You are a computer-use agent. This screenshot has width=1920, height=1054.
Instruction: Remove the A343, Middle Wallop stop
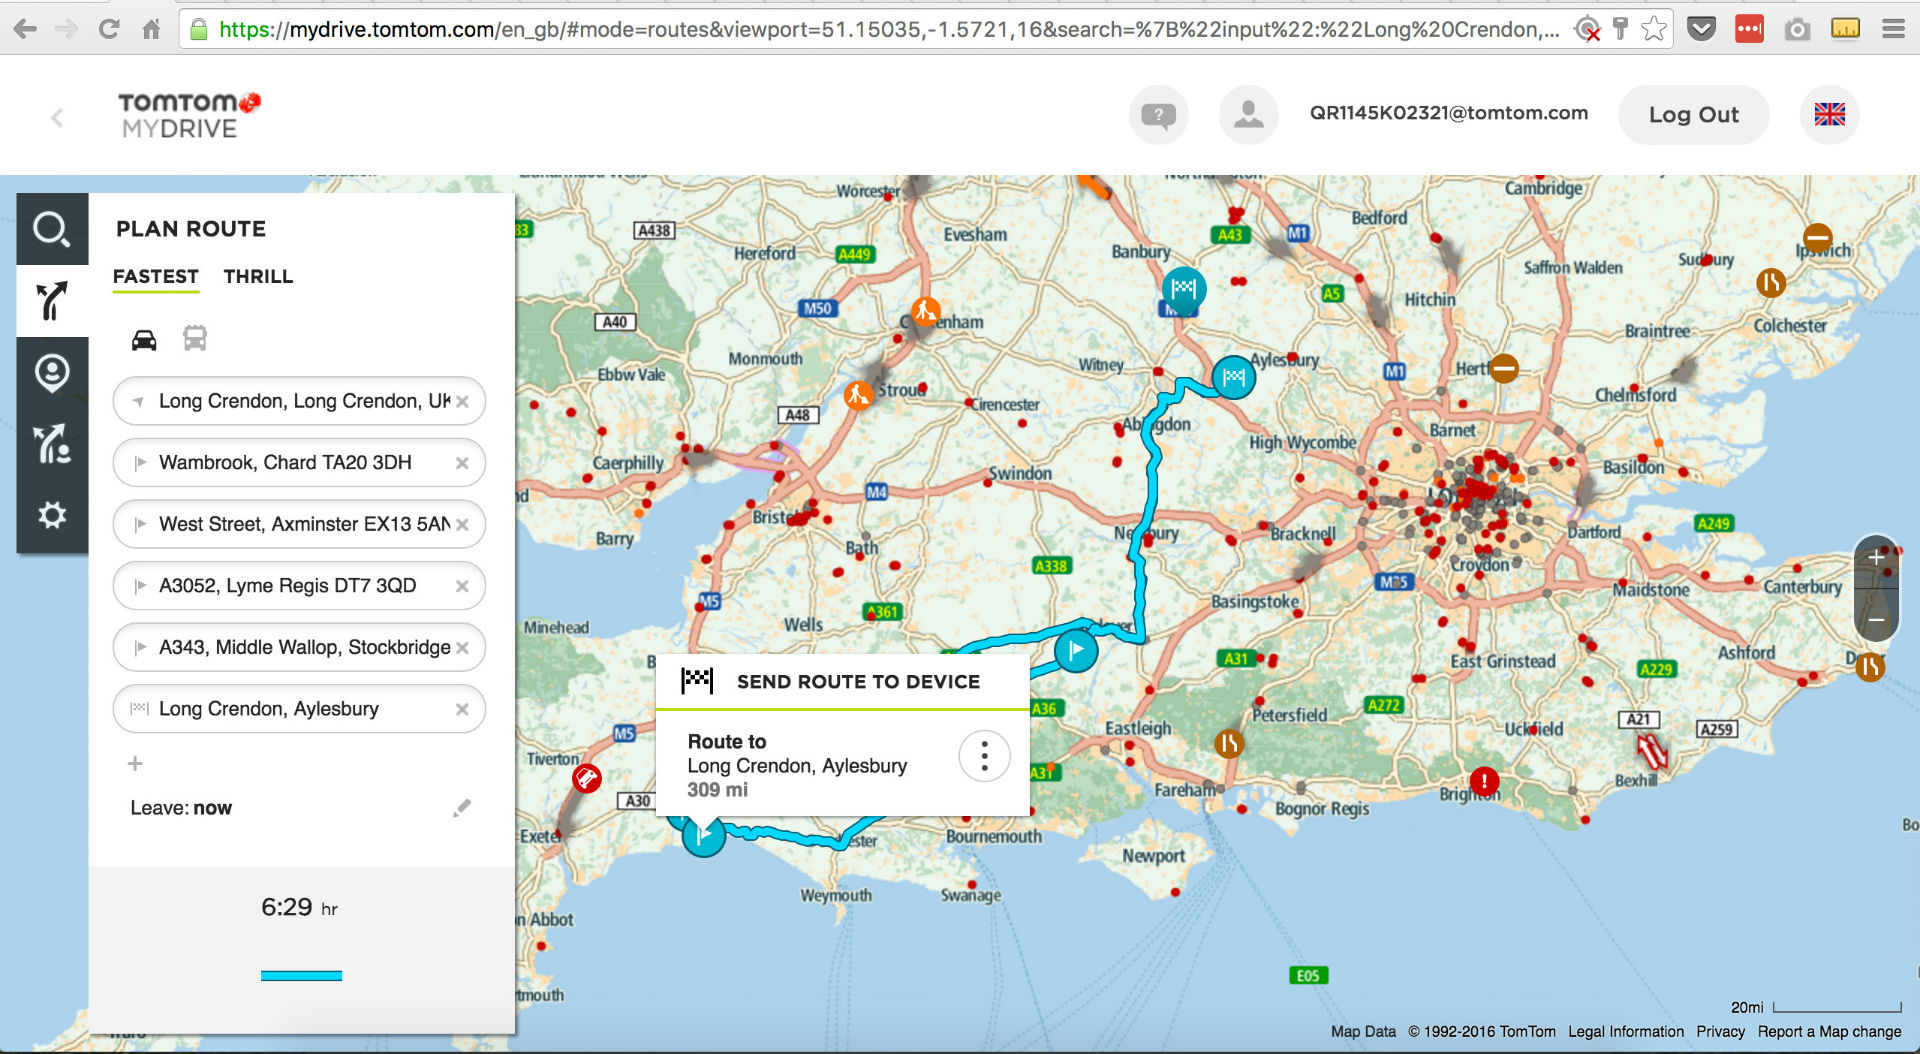pos(462,648)
